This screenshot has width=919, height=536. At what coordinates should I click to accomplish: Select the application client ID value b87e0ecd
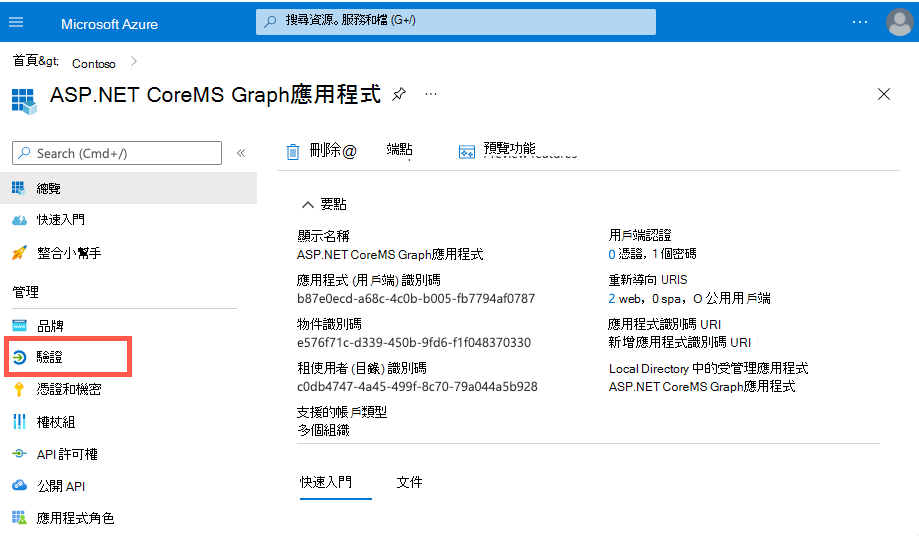pyautogui.click(x=416, y=299)
